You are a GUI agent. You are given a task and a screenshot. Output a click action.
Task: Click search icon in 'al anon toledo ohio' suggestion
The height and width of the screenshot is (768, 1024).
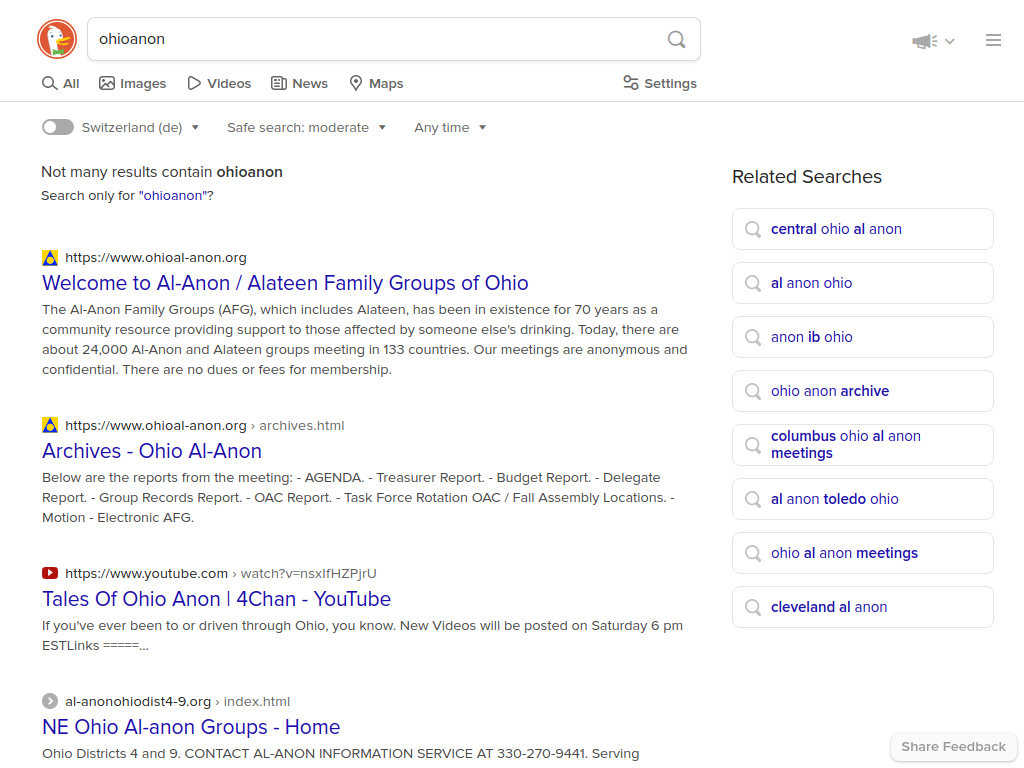click(753, 500)
